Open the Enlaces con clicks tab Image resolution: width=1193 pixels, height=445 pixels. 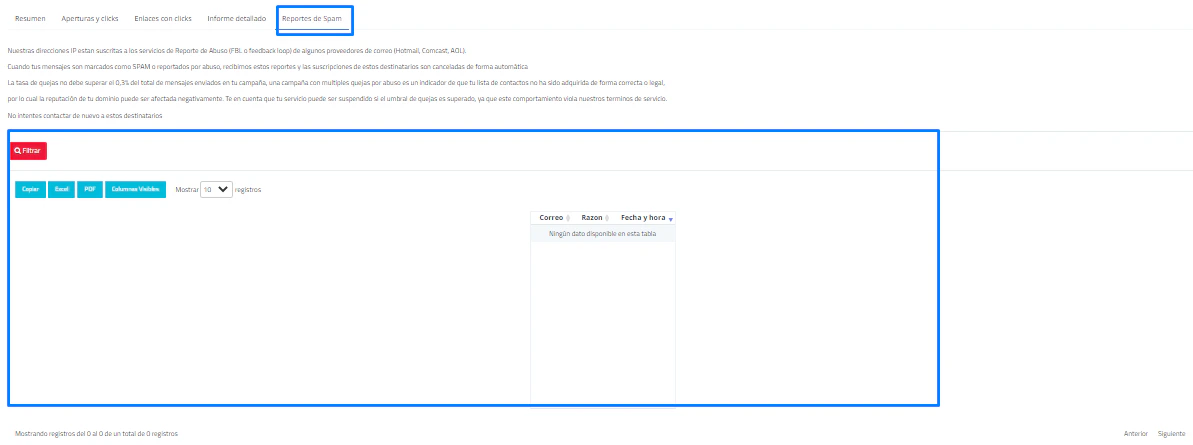click(163, 18)
